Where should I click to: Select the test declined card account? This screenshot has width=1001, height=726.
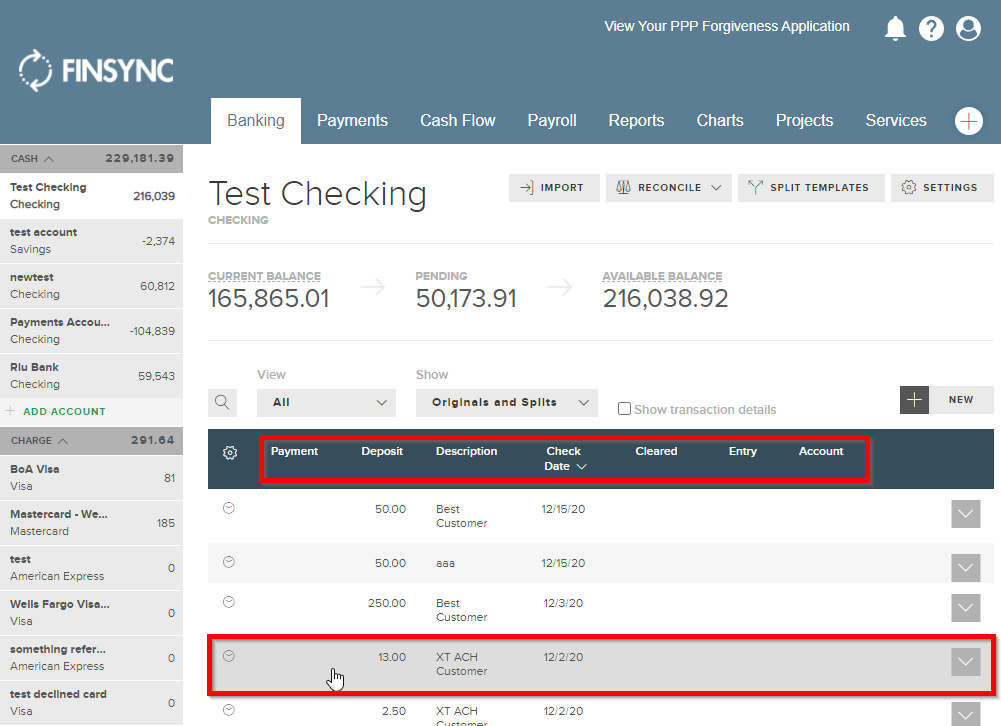coord(91,702)
